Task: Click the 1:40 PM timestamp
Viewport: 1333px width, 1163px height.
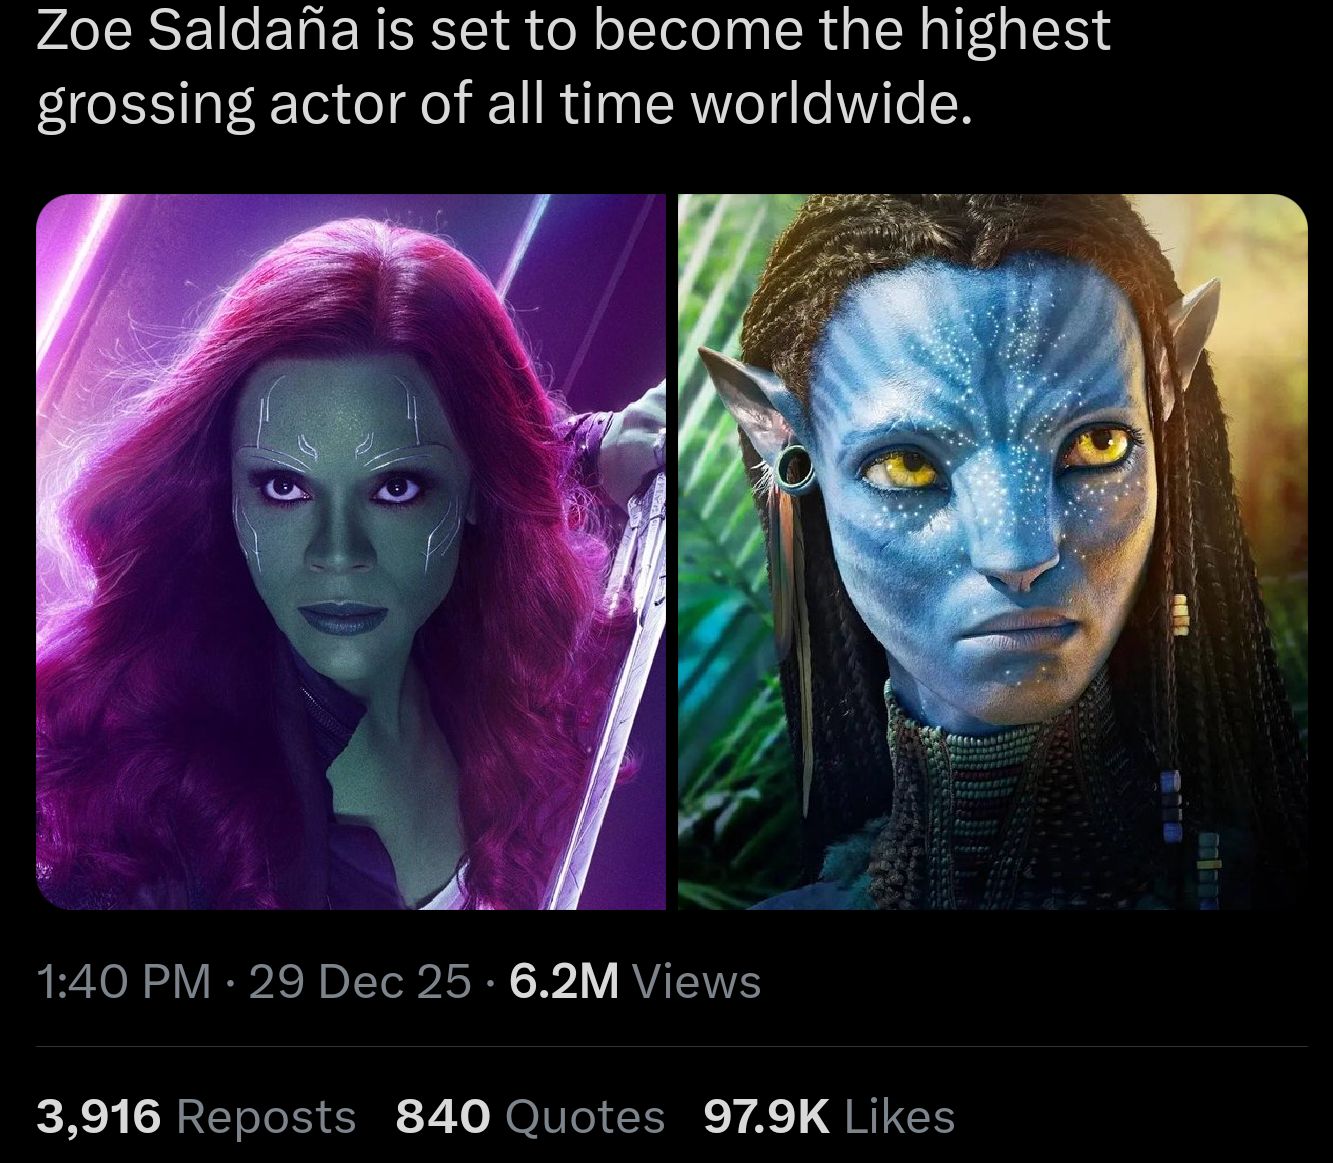Action: (x=124, y=981)
